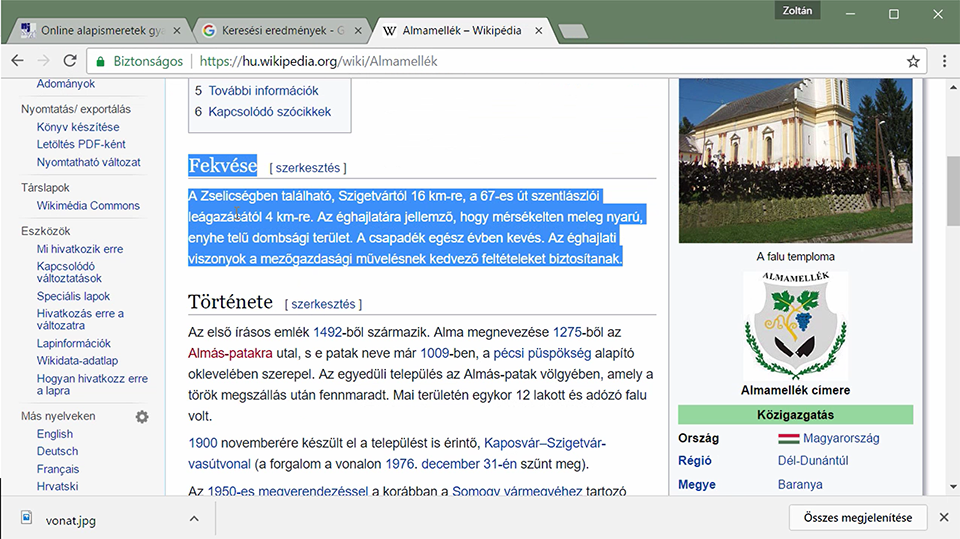Open the new tab button

coord(573,31)
